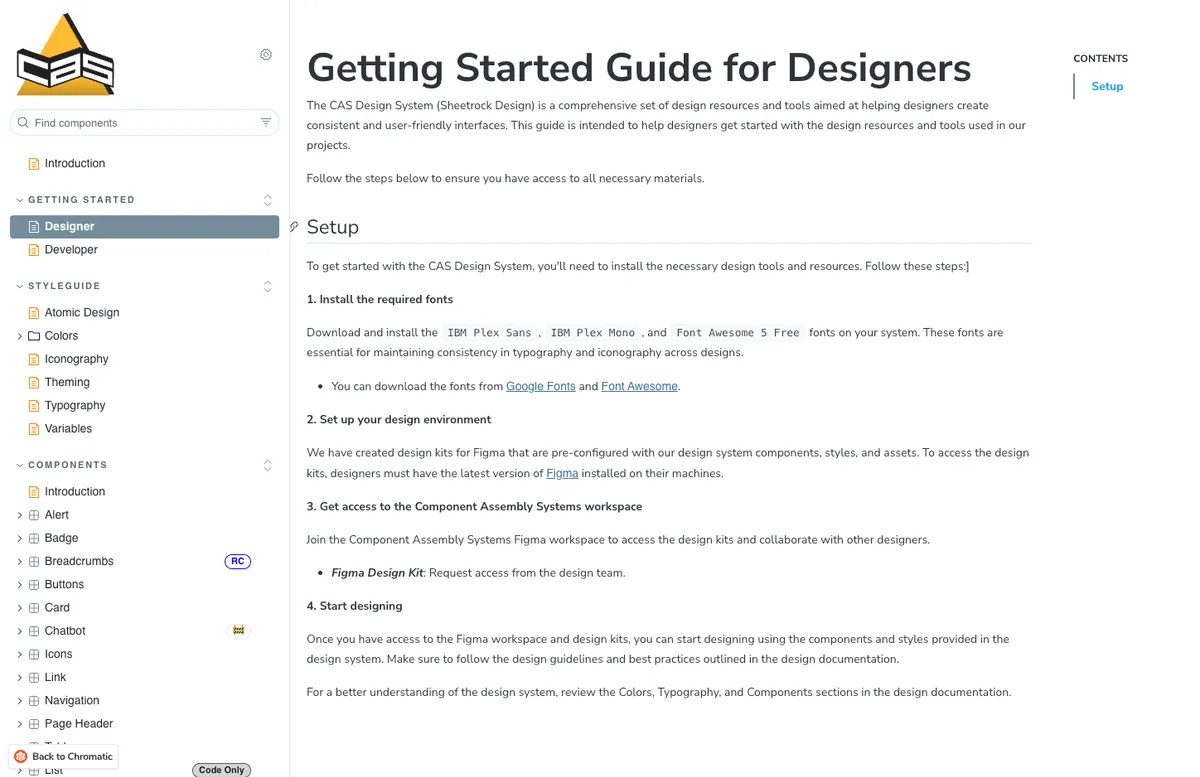Open the Figma link

(x=562, y=473)
